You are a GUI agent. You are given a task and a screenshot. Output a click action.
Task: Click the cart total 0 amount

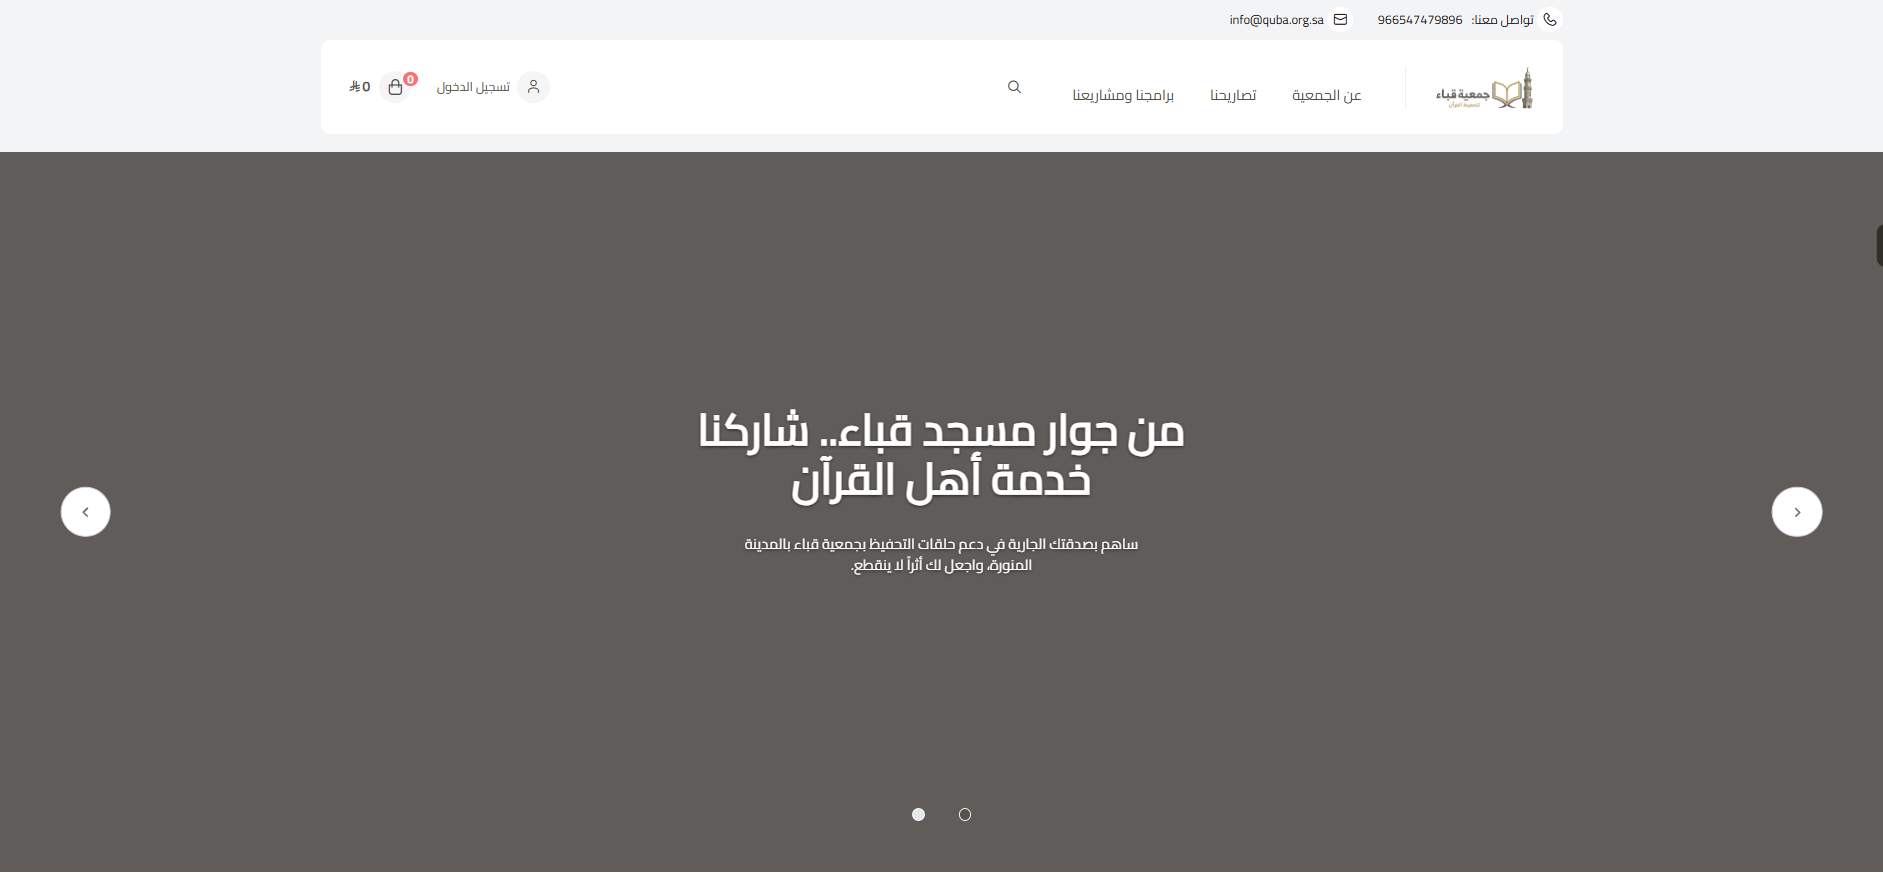(x=360, y=87)
